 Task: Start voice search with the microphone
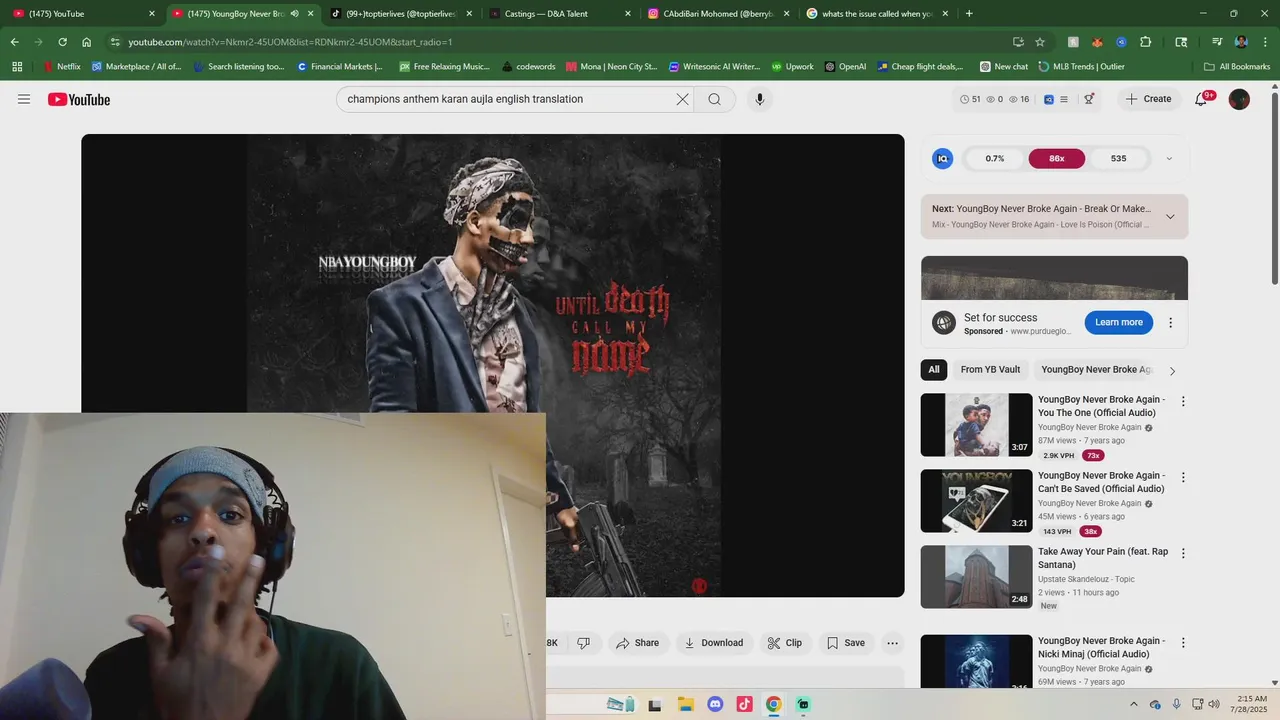[760, 99]
